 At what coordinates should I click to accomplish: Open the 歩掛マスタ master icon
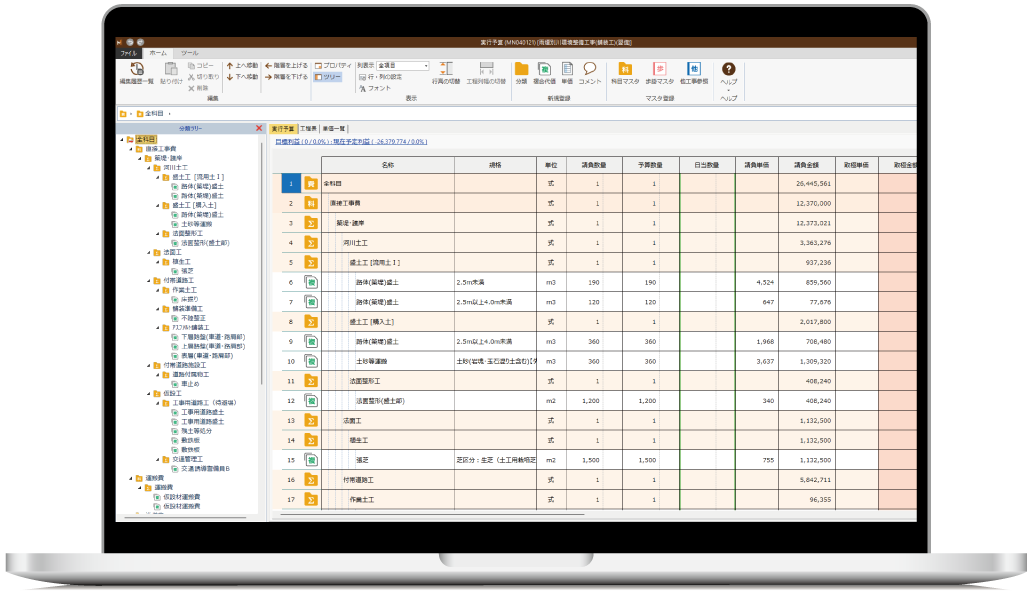pyautogui.click(x=660, y=70)
